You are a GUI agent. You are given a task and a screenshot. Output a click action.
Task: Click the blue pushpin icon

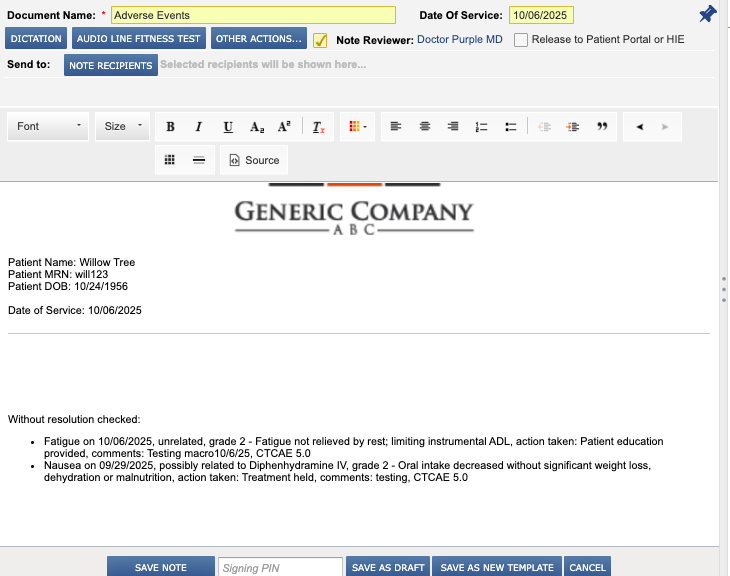[x=707, y=14]
